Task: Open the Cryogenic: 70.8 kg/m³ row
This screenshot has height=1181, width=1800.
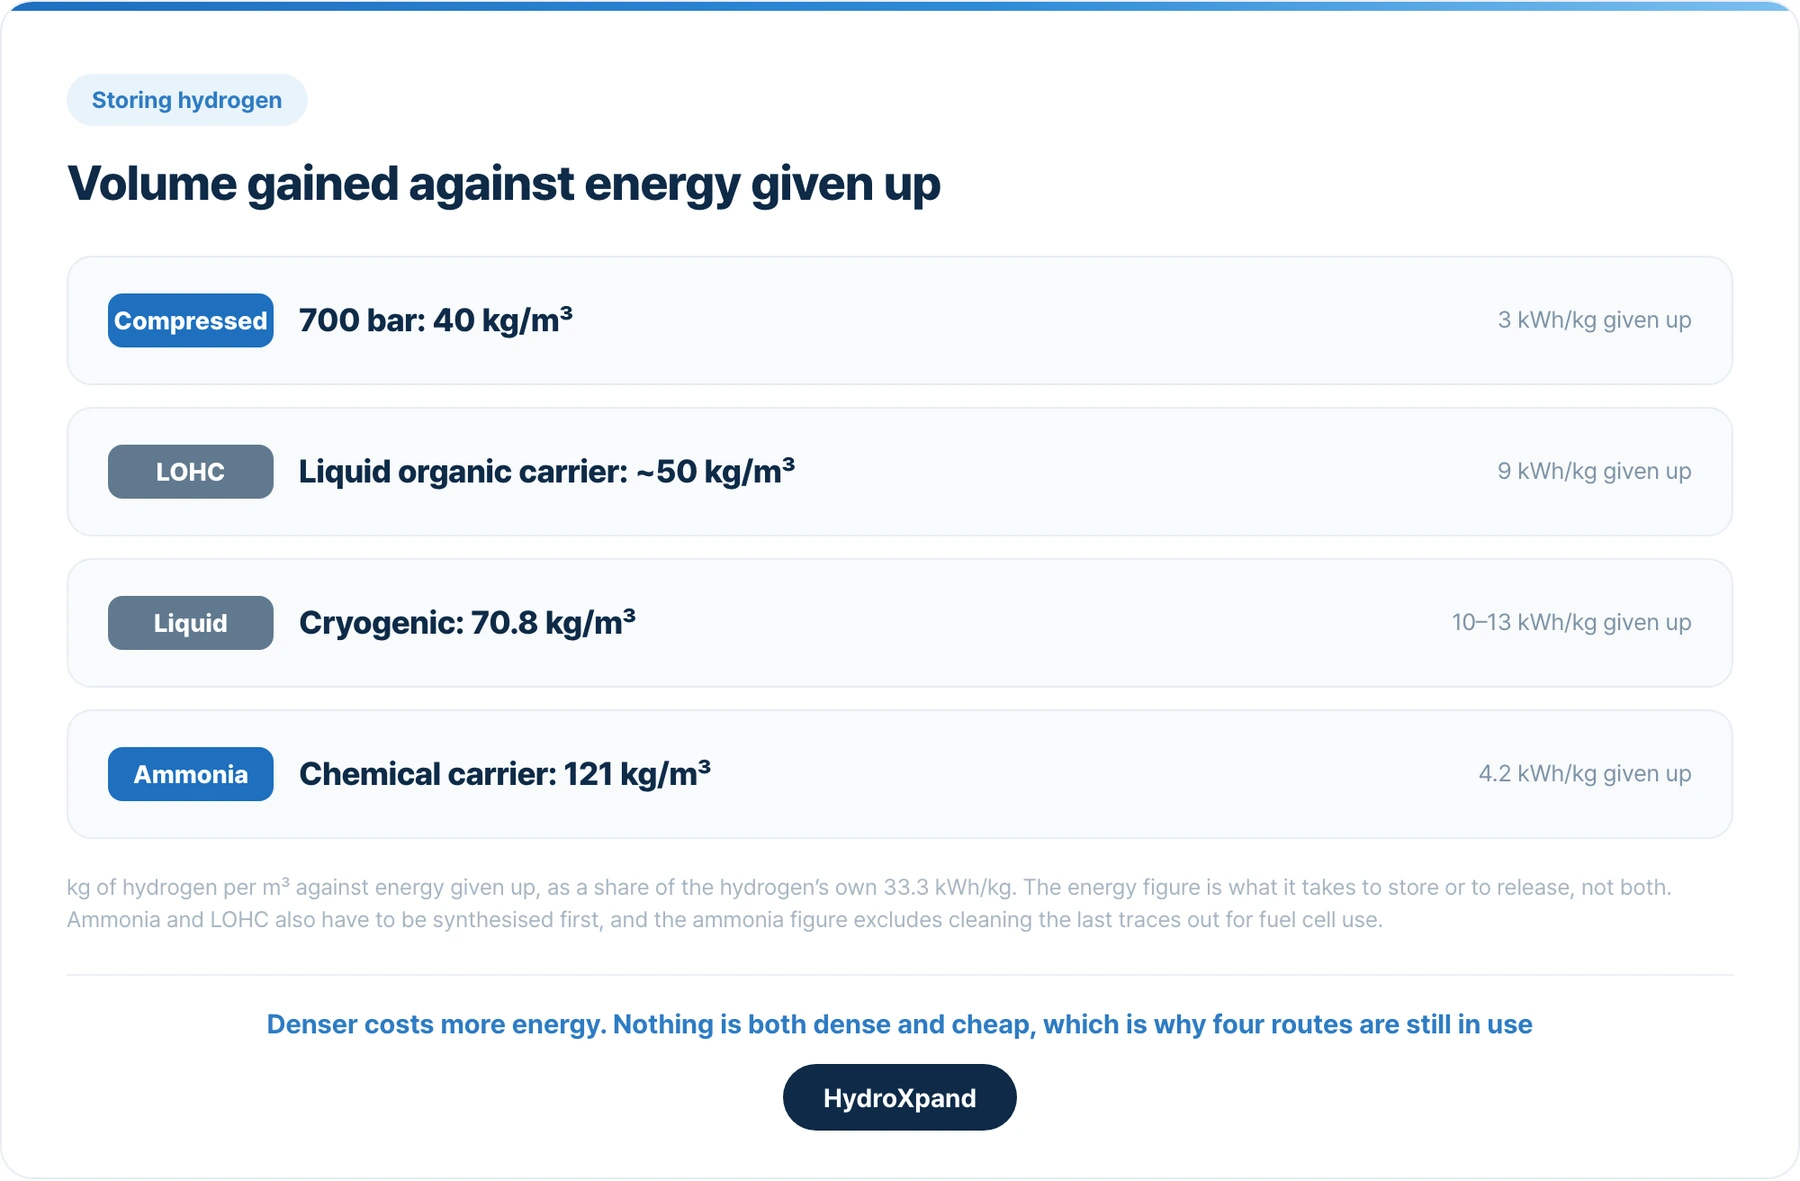Action: click(x=900, y=623)
